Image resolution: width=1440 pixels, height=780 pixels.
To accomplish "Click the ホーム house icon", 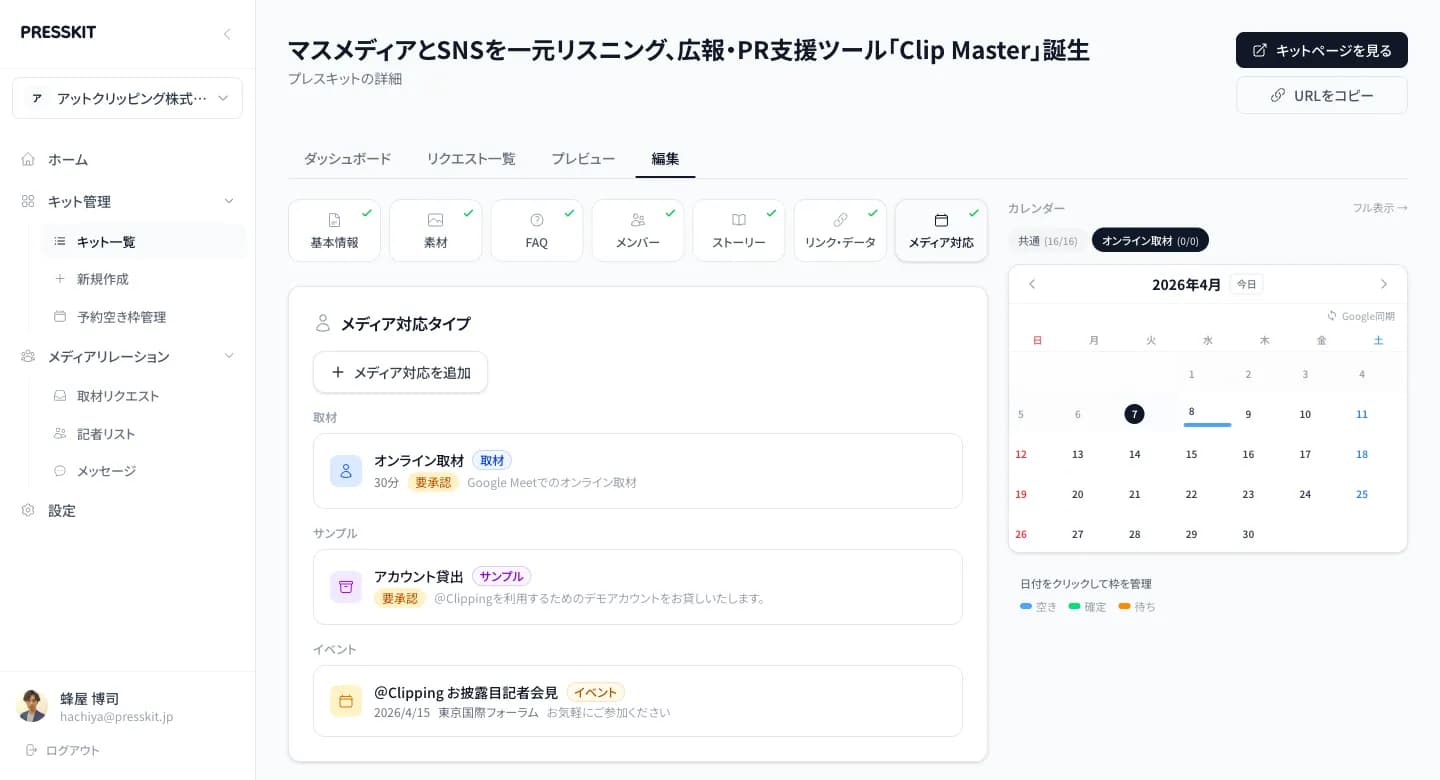I will coord(28,159).
